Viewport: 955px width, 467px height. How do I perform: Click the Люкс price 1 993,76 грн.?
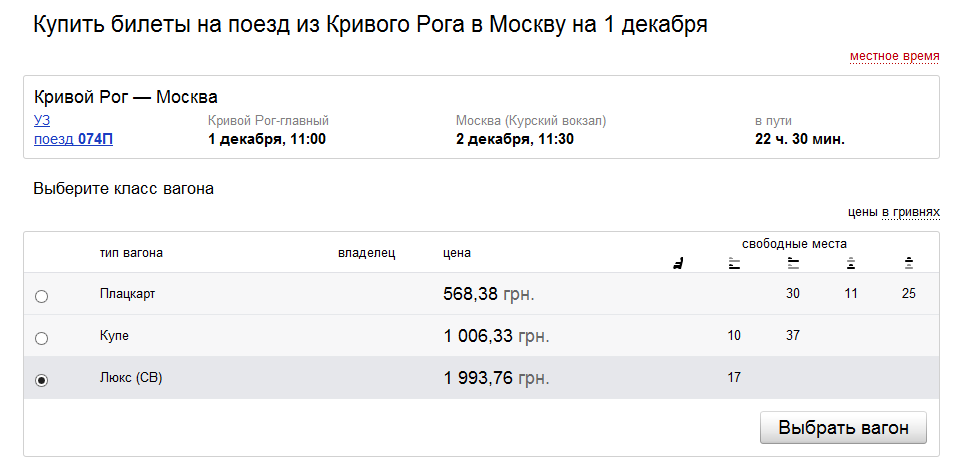[496, 378]
